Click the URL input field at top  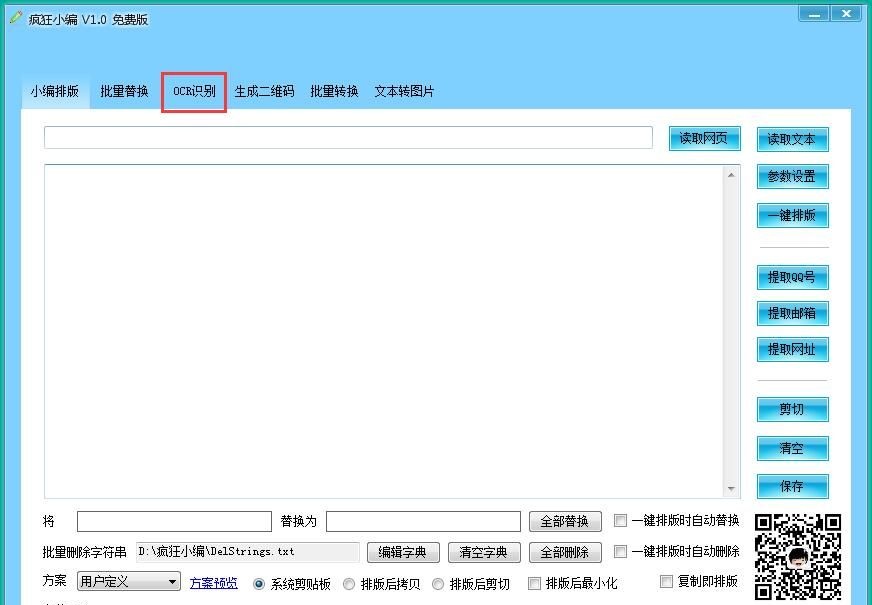[348, 138]
